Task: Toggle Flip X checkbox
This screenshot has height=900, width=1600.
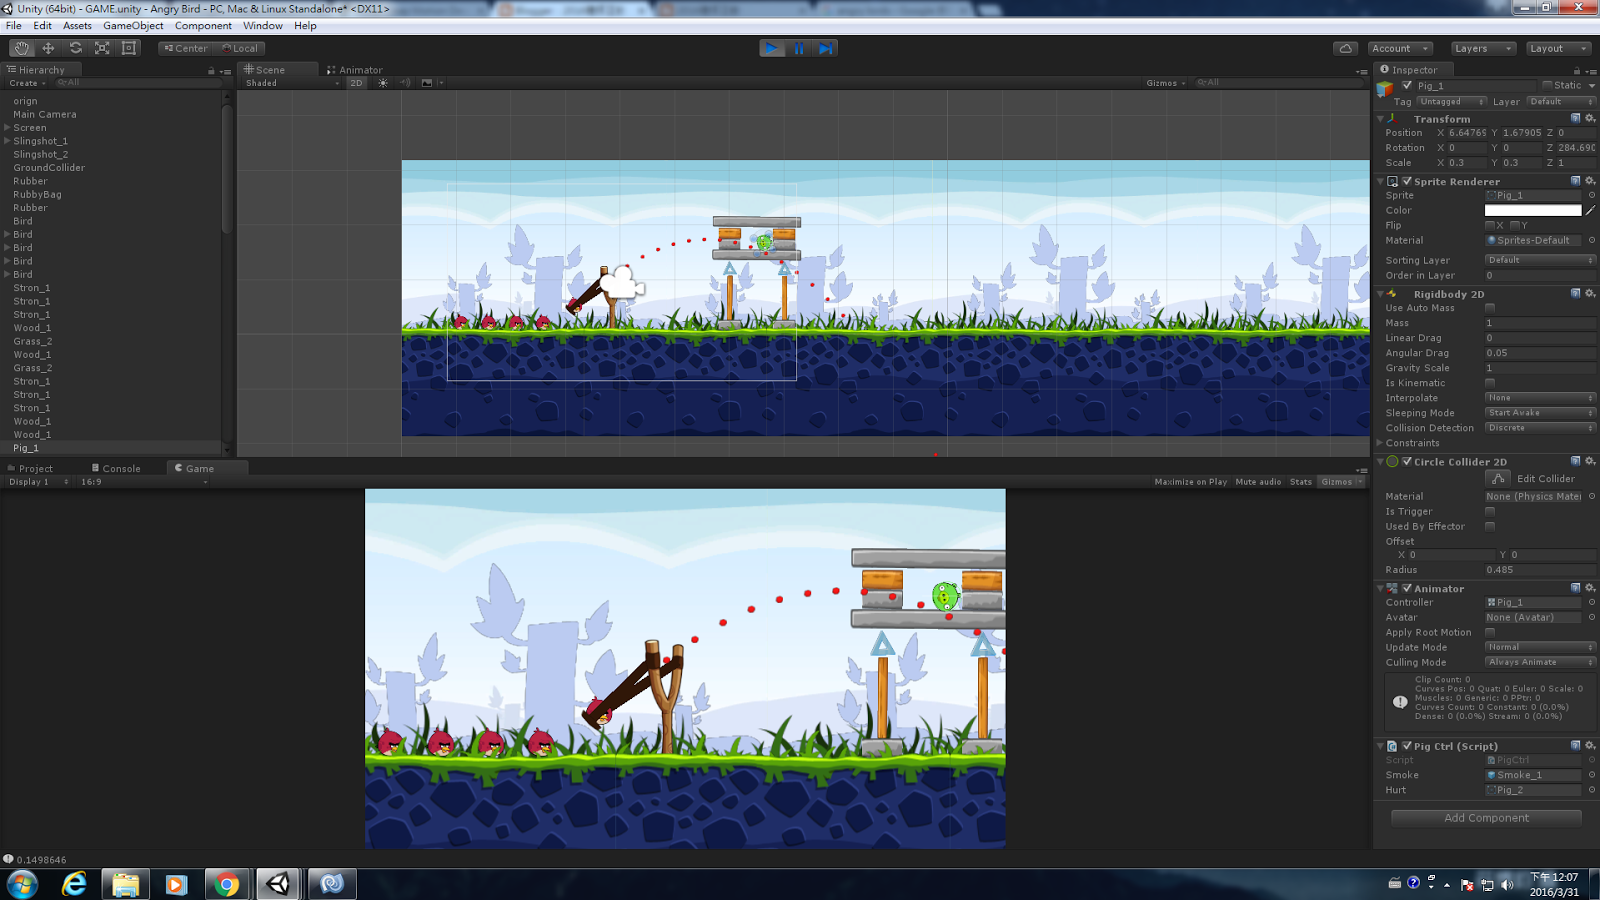Action: pyautogui.click(x=1490, y=225)
